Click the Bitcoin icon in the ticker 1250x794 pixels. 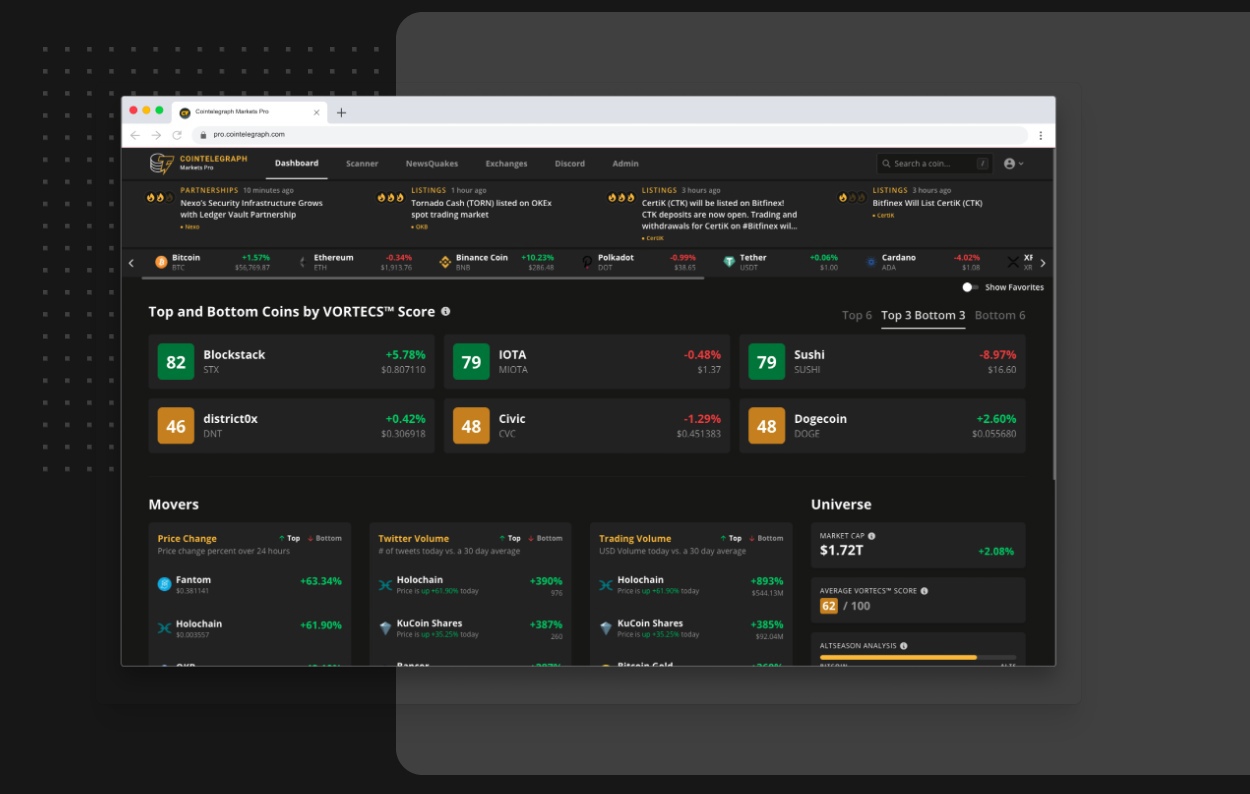click(161, 262)
